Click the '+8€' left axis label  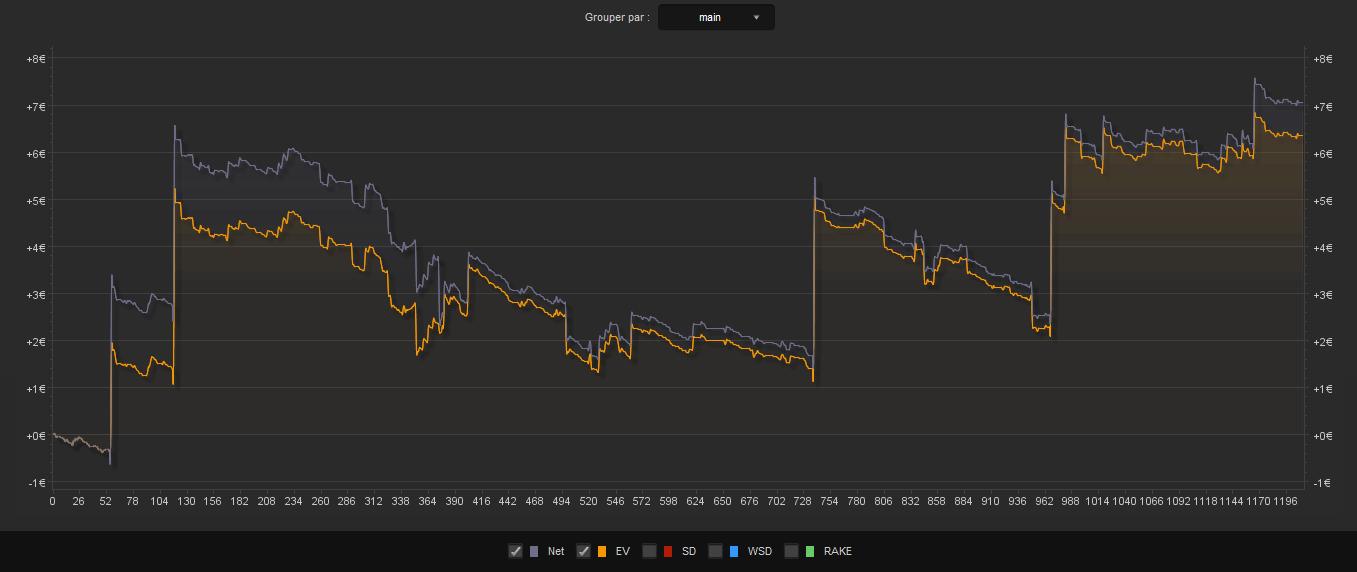tap(36, 59)
